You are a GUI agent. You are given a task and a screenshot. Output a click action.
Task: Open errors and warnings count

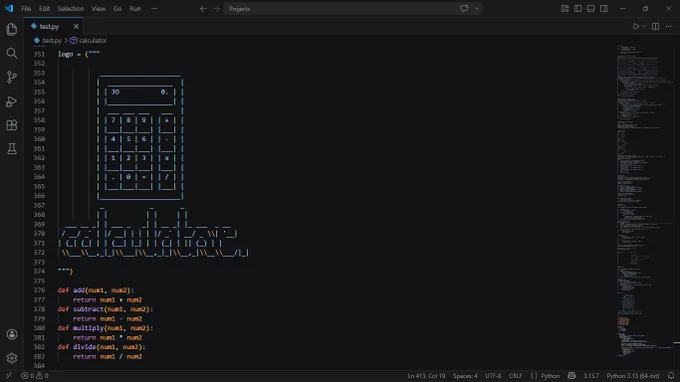35,375
